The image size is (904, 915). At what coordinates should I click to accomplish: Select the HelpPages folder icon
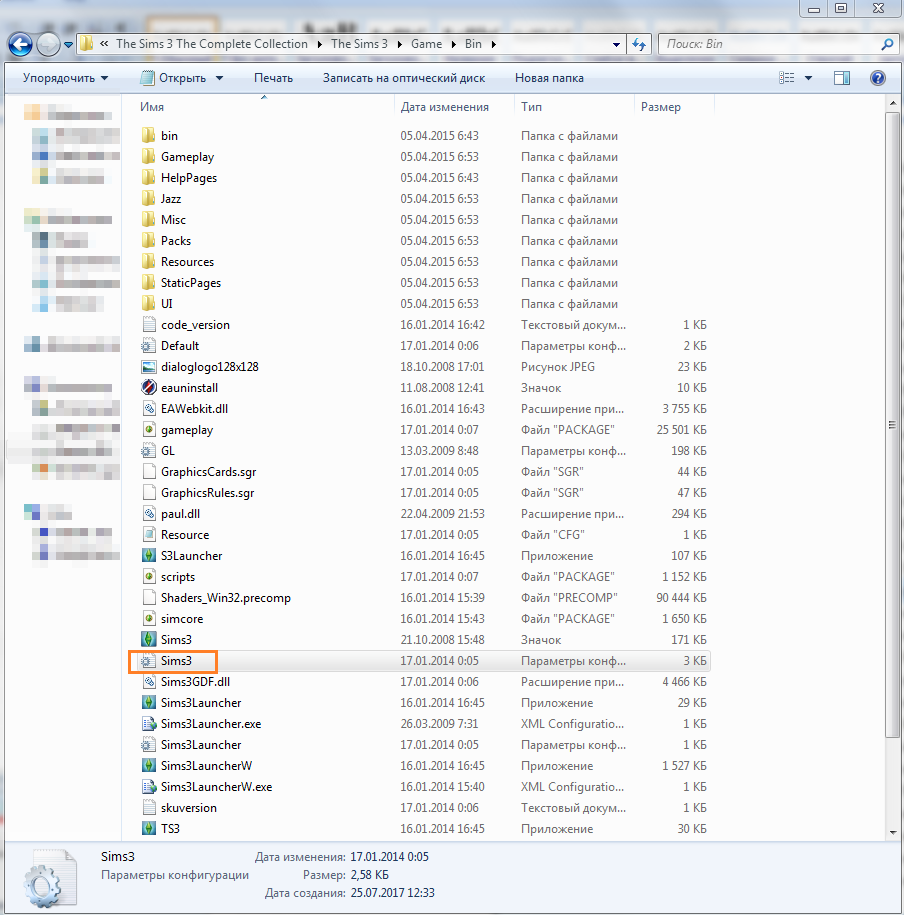click(149, 178)
